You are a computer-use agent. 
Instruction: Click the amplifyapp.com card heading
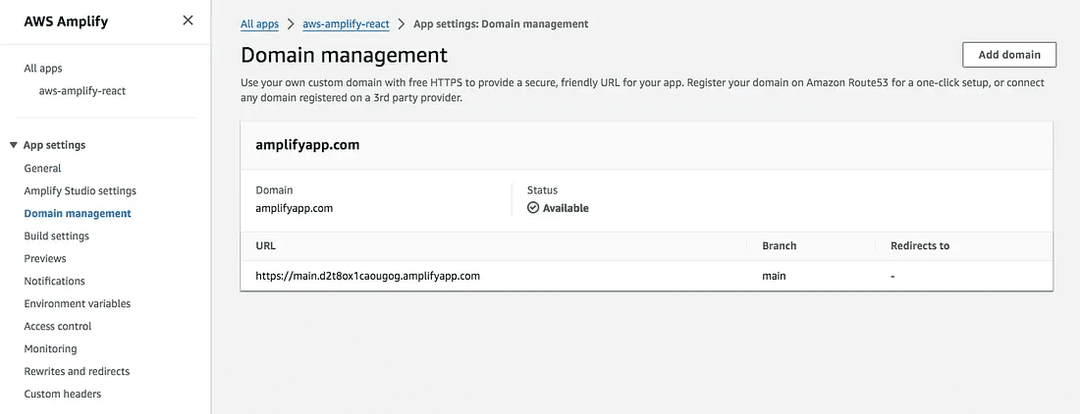click(308, 145)
